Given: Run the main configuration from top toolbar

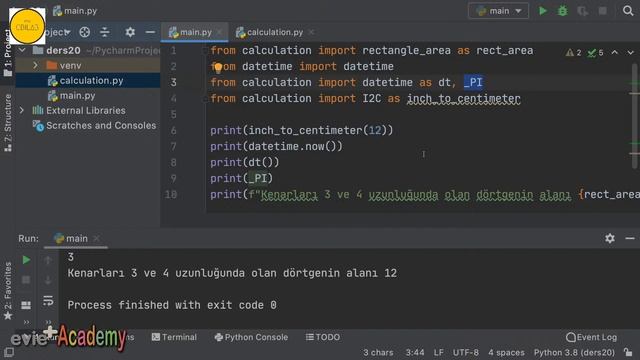Looking at the screenshot, I should coord(543,11).
